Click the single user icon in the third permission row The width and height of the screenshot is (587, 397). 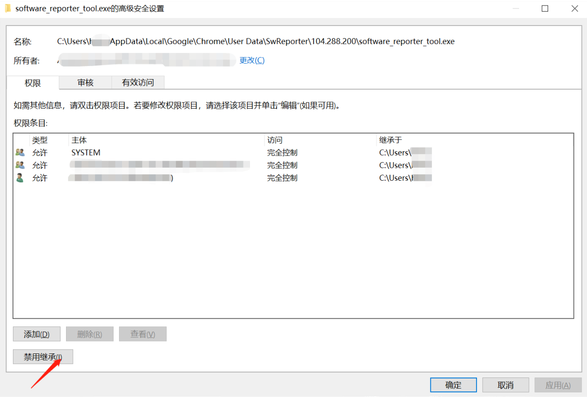click(x=20, y=178)
